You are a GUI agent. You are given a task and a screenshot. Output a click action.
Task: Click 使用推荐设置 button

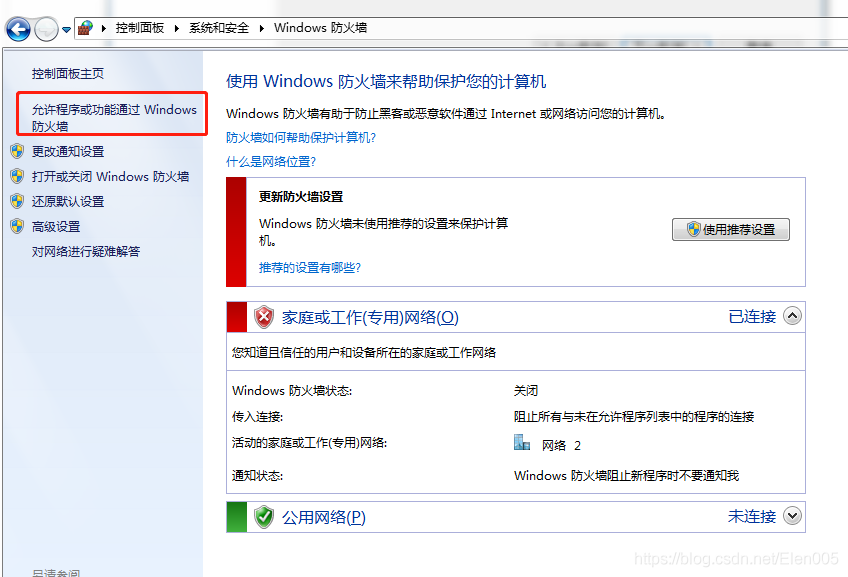click(731, 229)
